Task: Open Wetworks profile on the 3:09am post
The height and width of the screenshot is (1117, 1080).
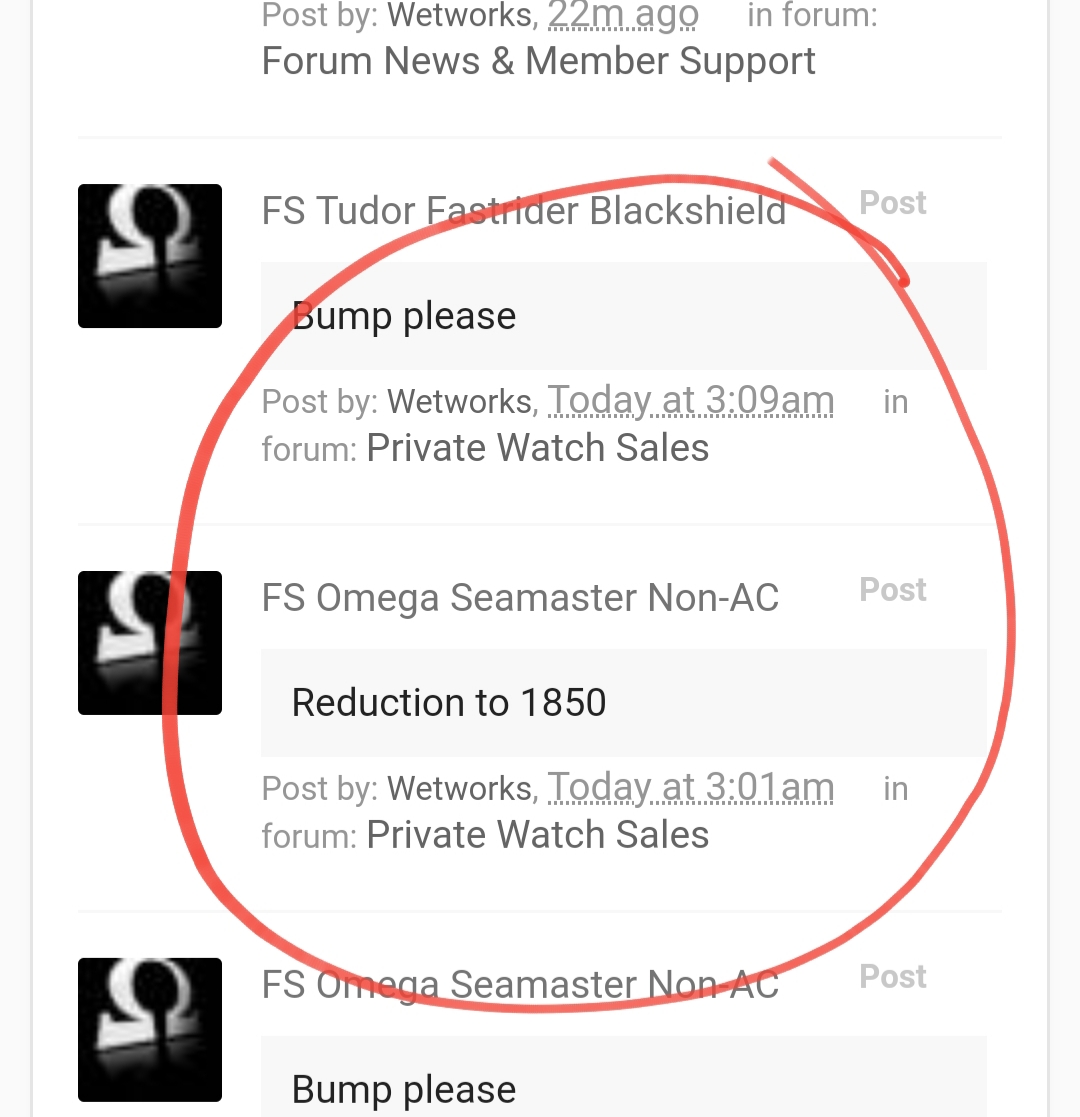Action: point(459,402)
